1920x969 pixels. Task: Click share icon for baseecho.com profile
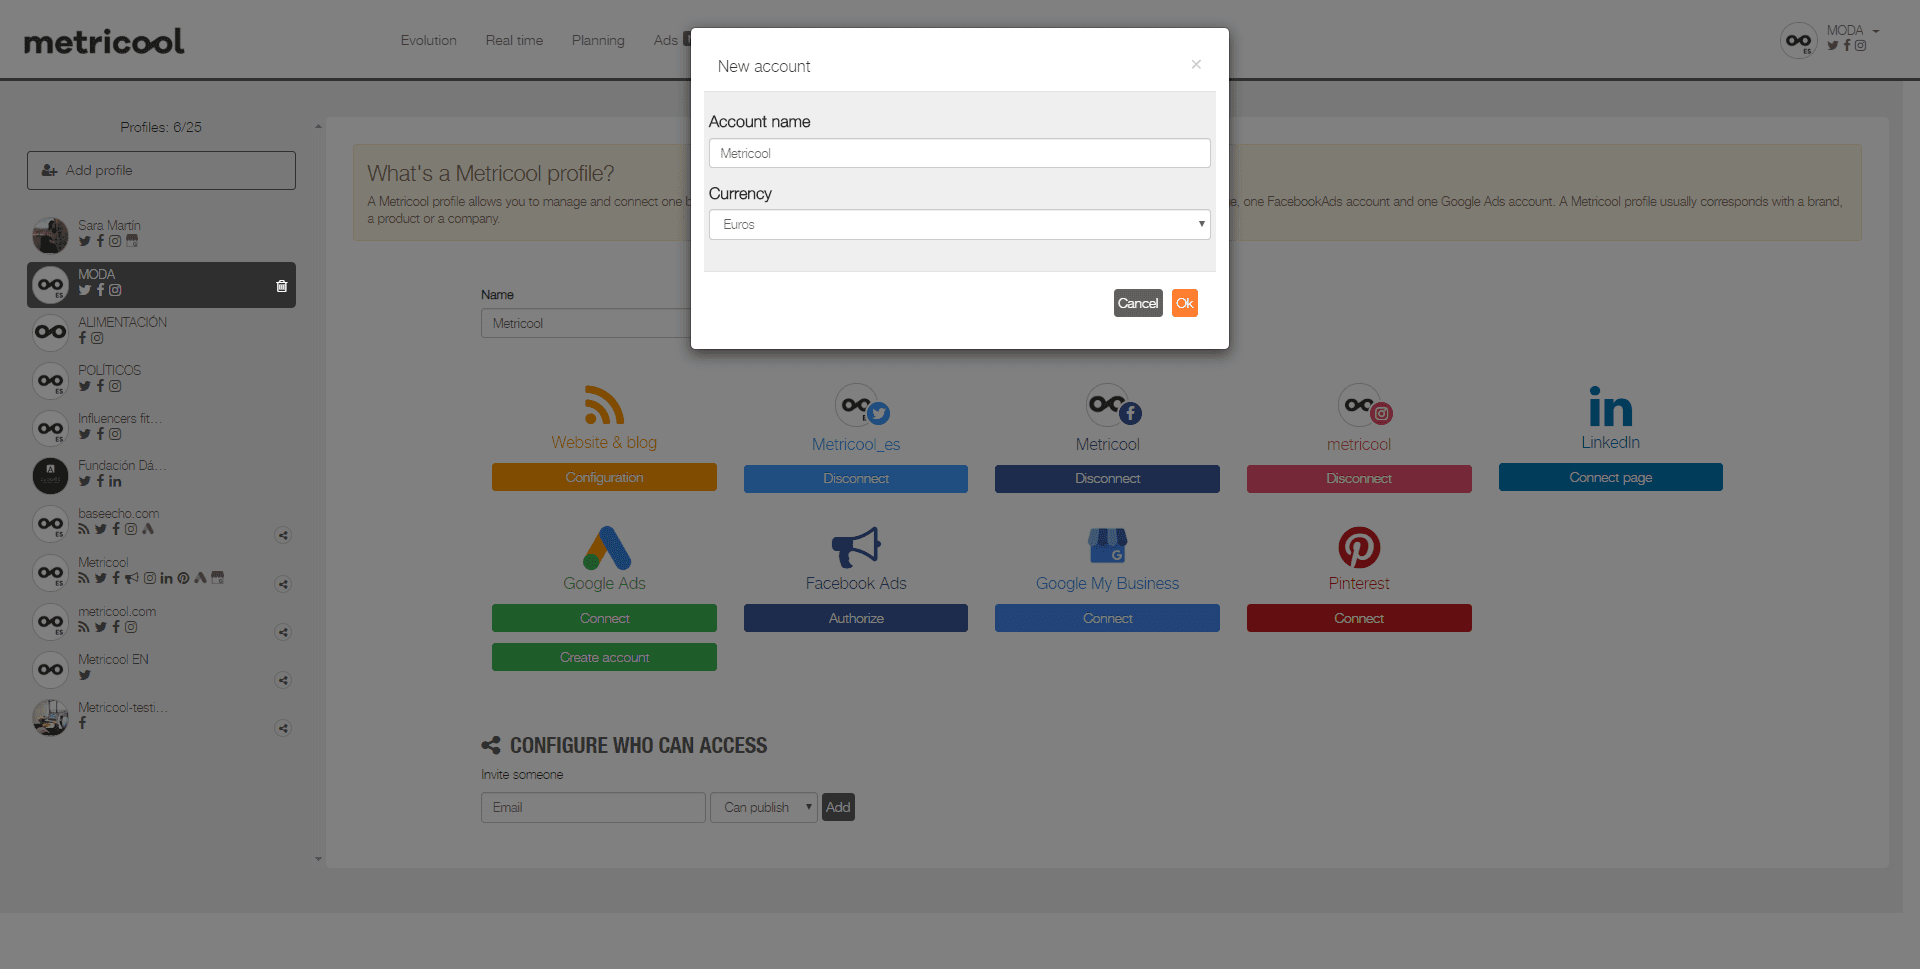283,535
